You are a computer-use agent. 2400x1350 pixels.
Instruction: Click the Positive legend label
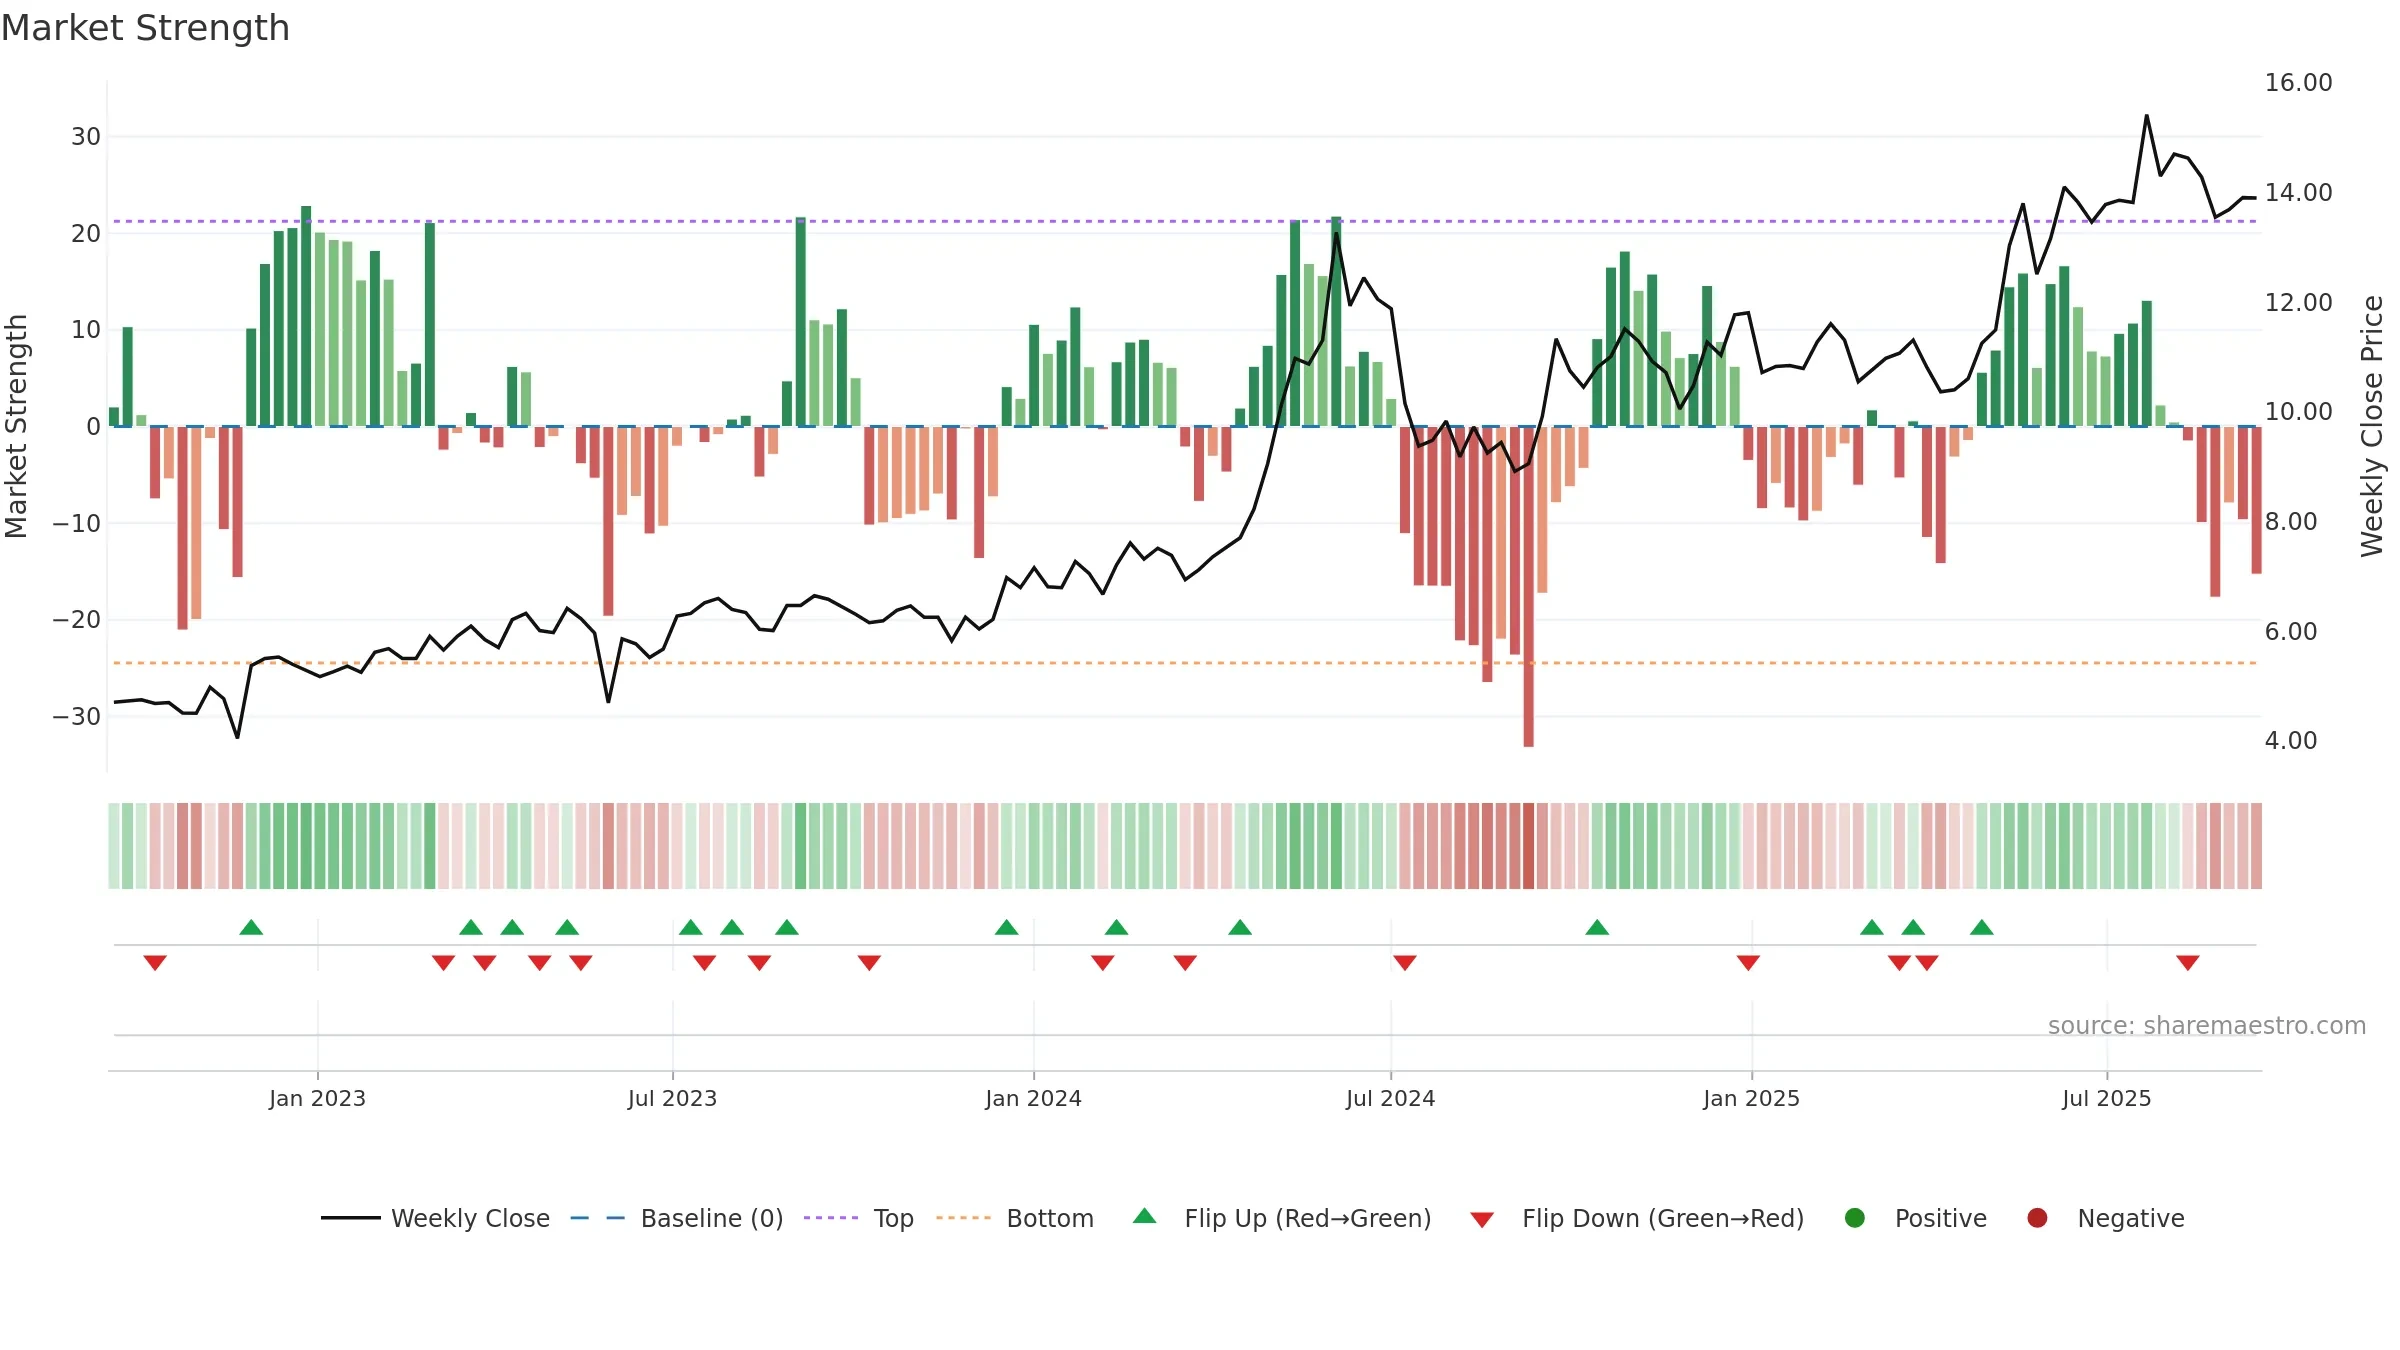pyautogui.click(x=1941, y=1218)
